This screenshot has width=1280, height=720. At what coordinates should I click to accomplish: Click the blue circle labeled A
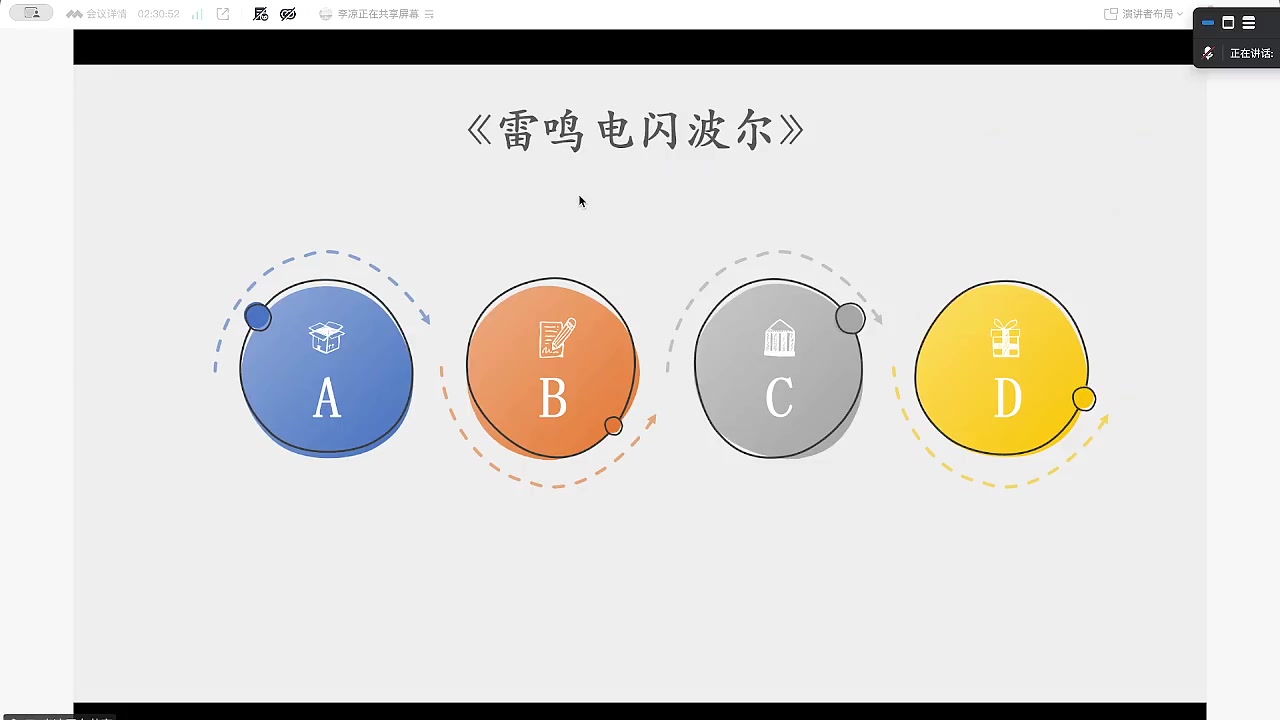click(326, 368)
